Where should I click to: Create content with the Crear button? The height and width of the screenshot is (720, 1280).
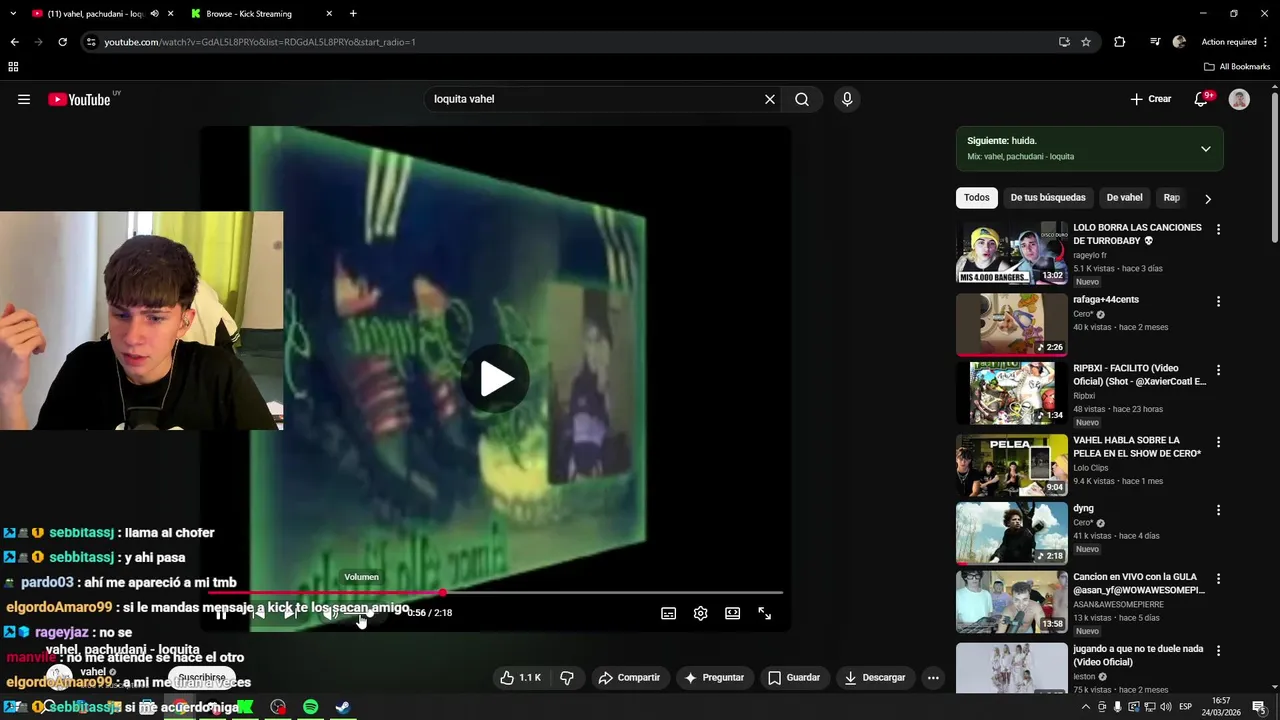click(x=1151, y=99)
